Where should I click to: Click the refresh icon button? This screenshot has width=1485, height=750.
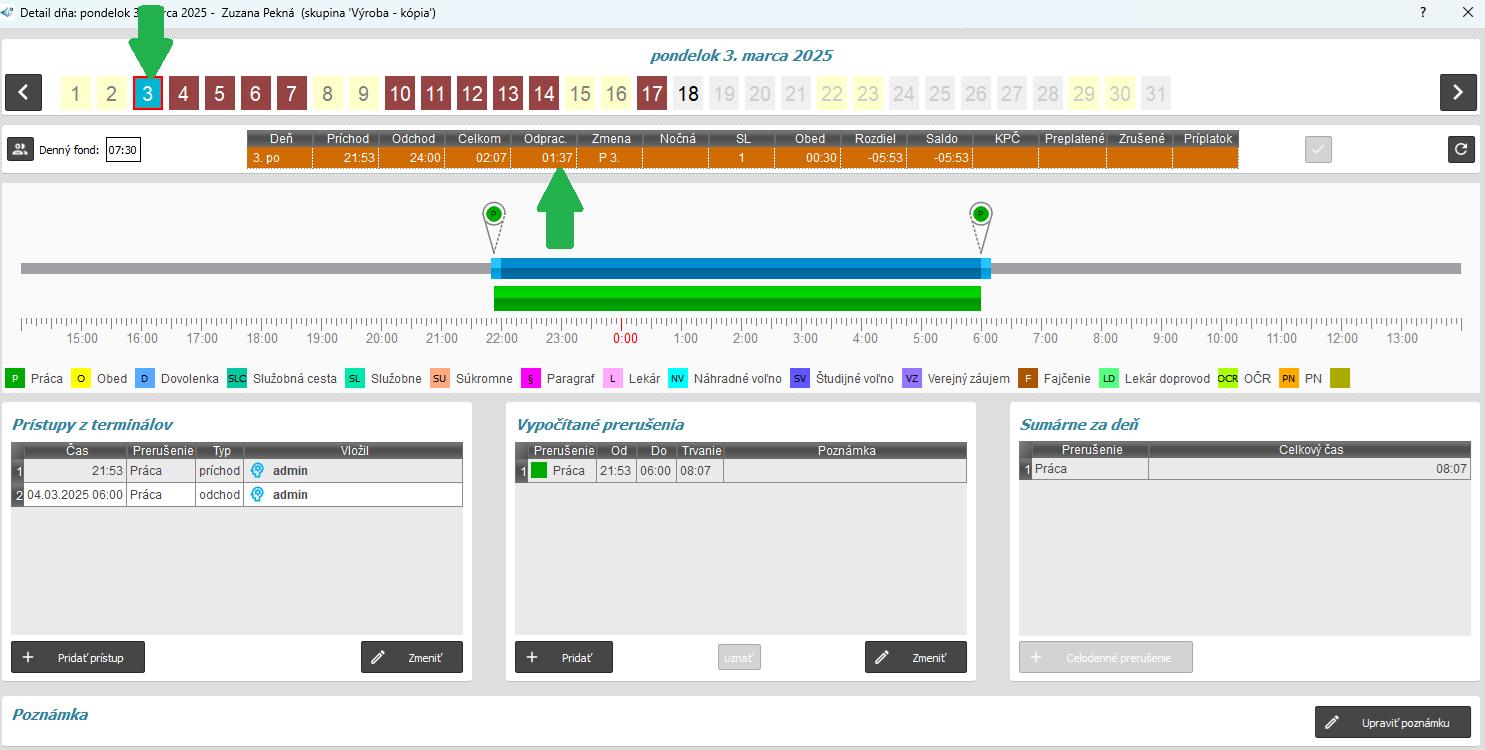pos(1461,149)
